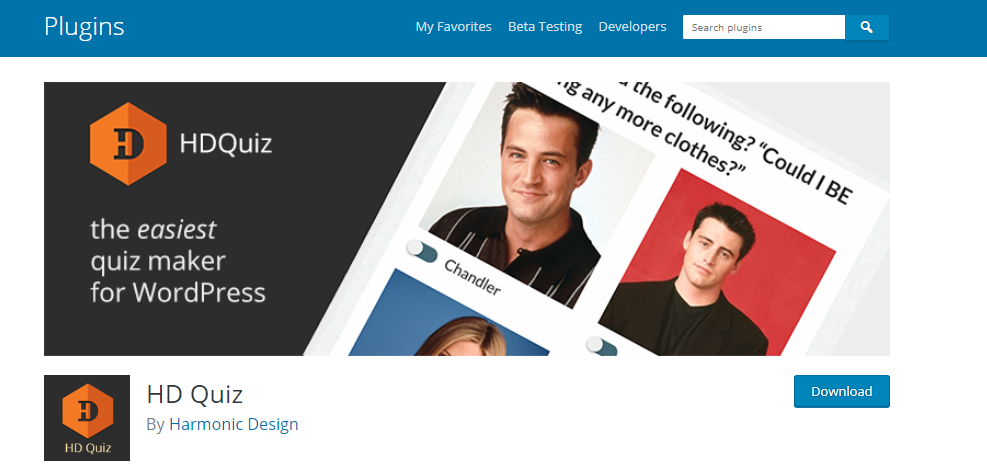Image resolution: width=987 pixels, height=468 pixels.
Task: Download the HD Quiz plugin
Action: (x=842, y=391)
